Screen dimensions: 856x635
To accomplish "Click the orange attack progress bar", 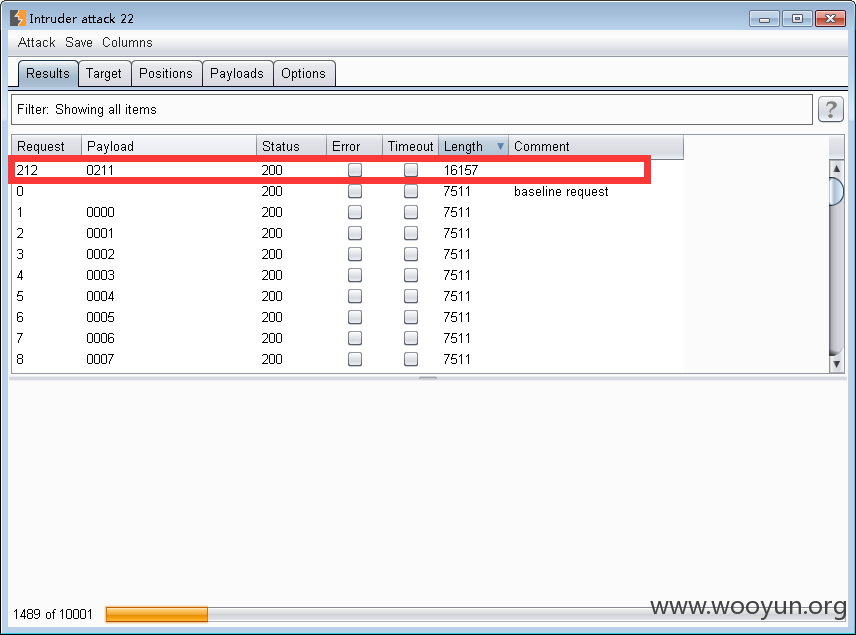I will click(157, 614).
